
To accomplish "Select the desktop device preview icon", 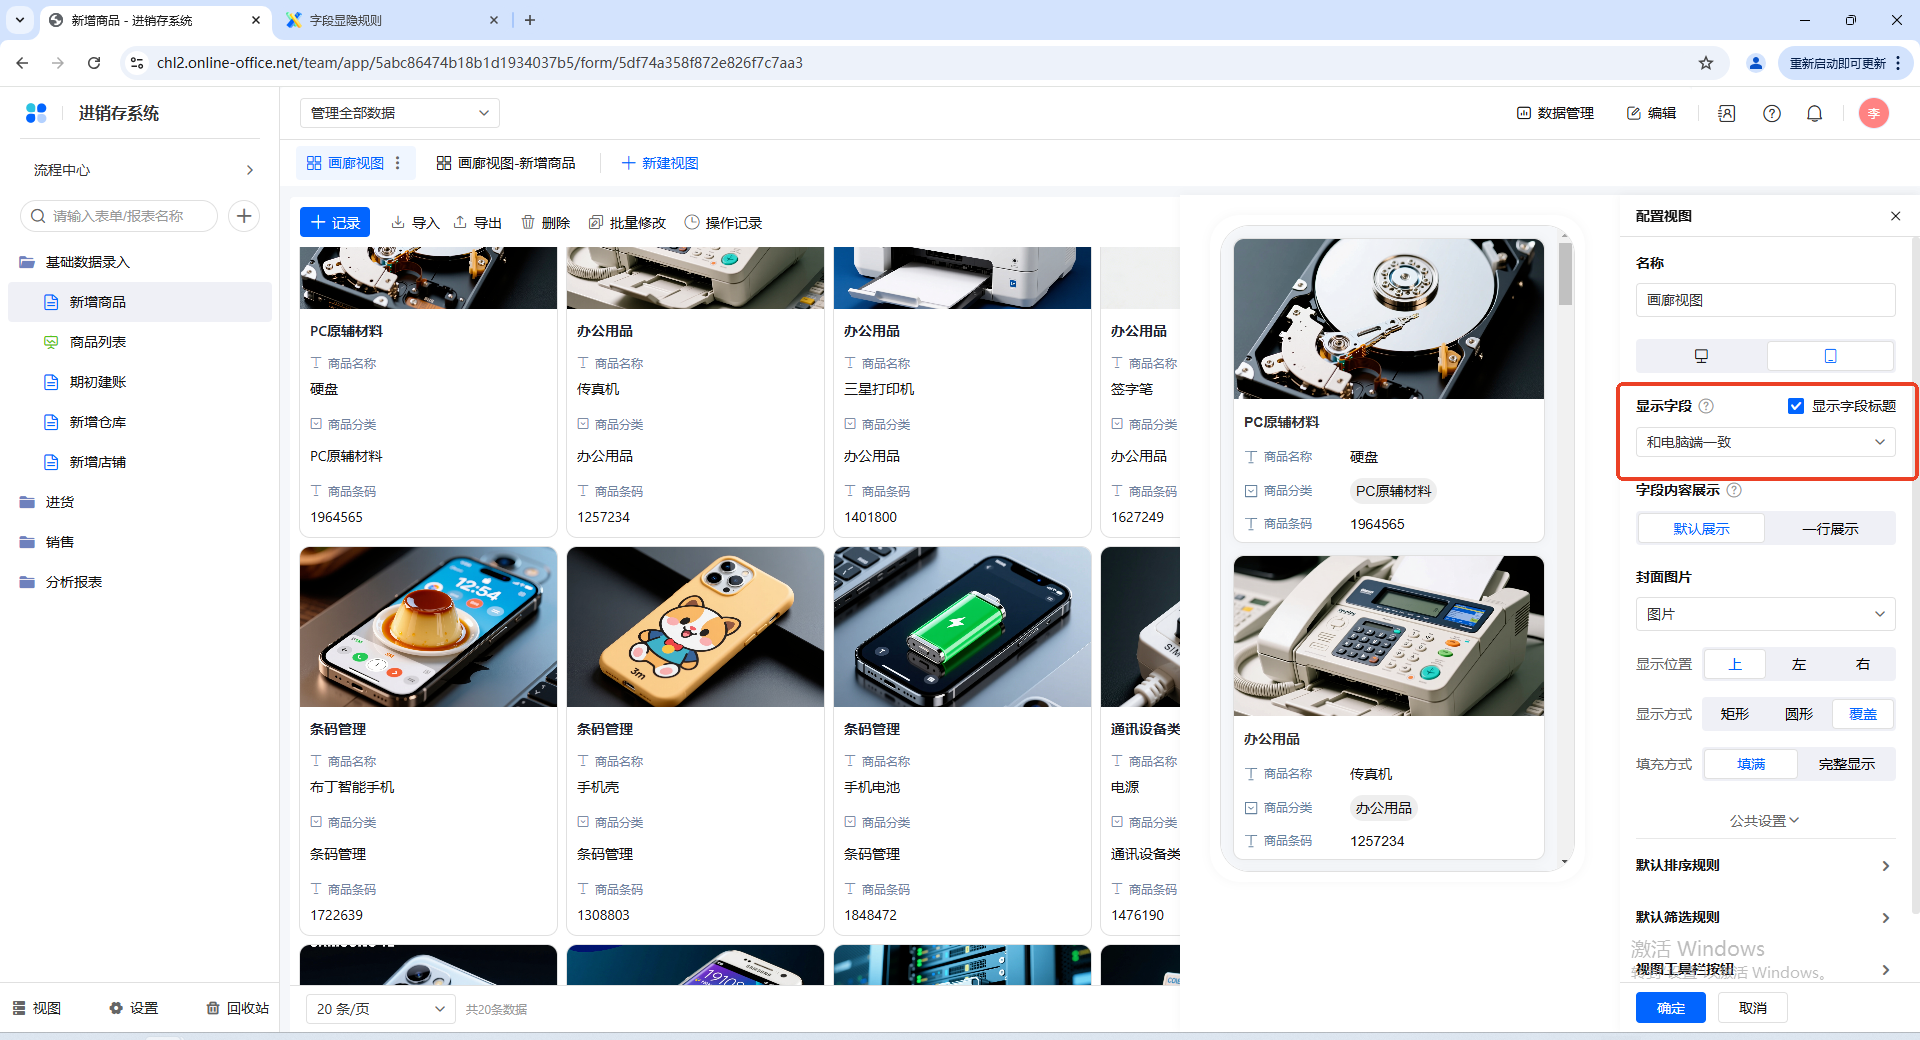I will click(1701, 356).
